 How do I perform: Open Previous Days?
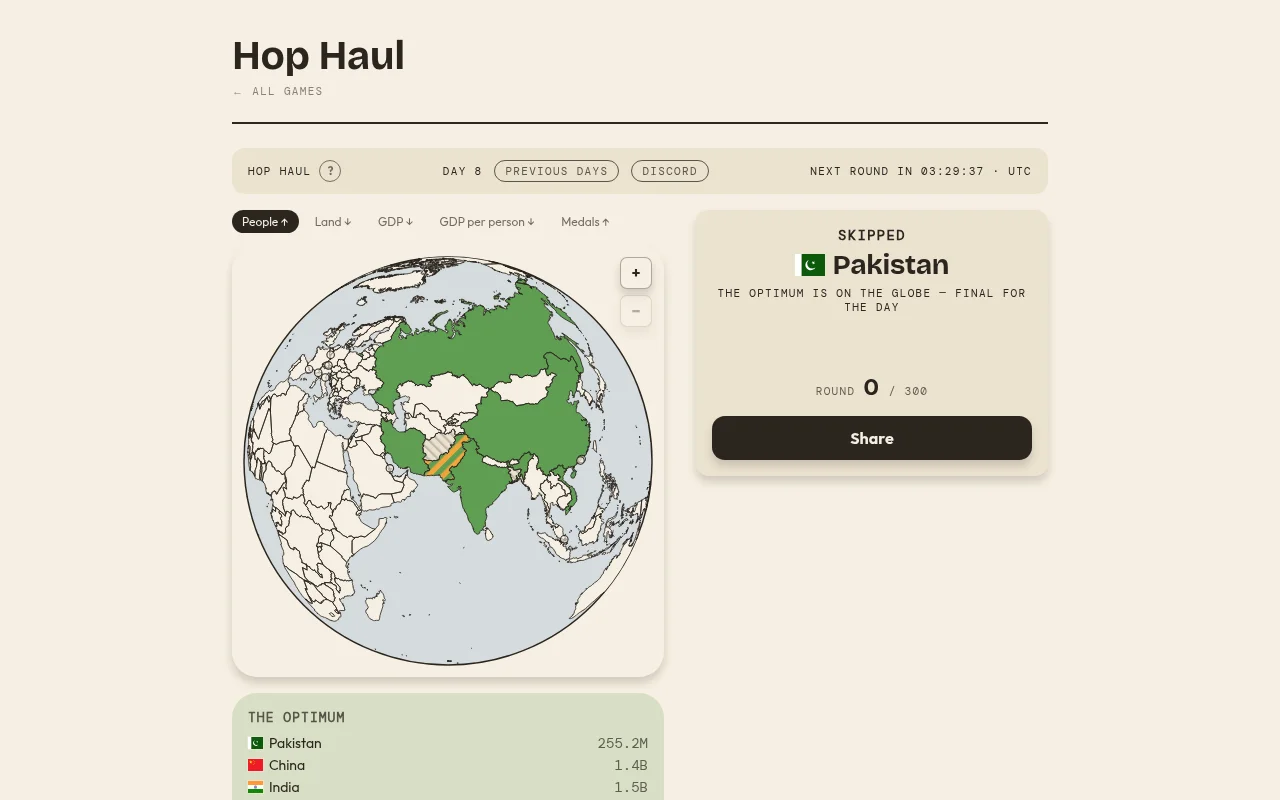tap(556, 171)
